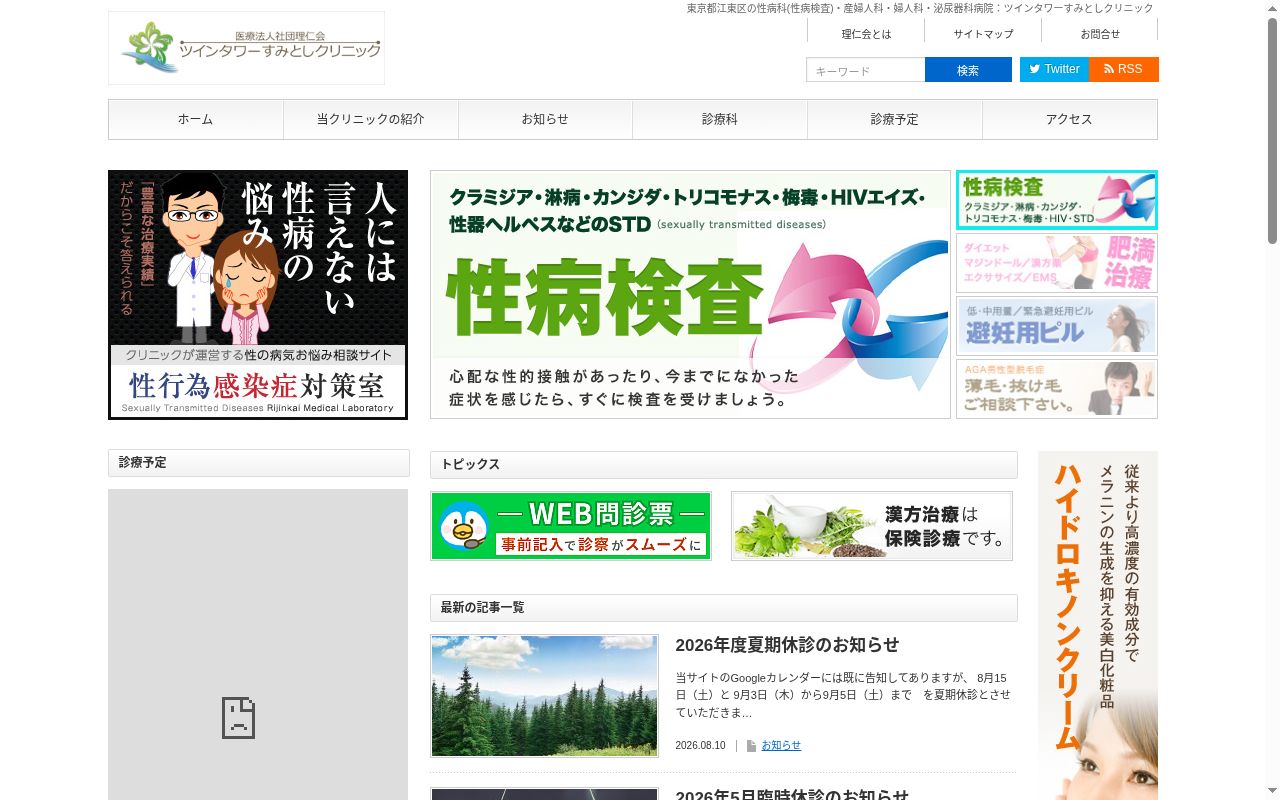Click the 漢方治療は保険診療です banner

tap(872, 526)
